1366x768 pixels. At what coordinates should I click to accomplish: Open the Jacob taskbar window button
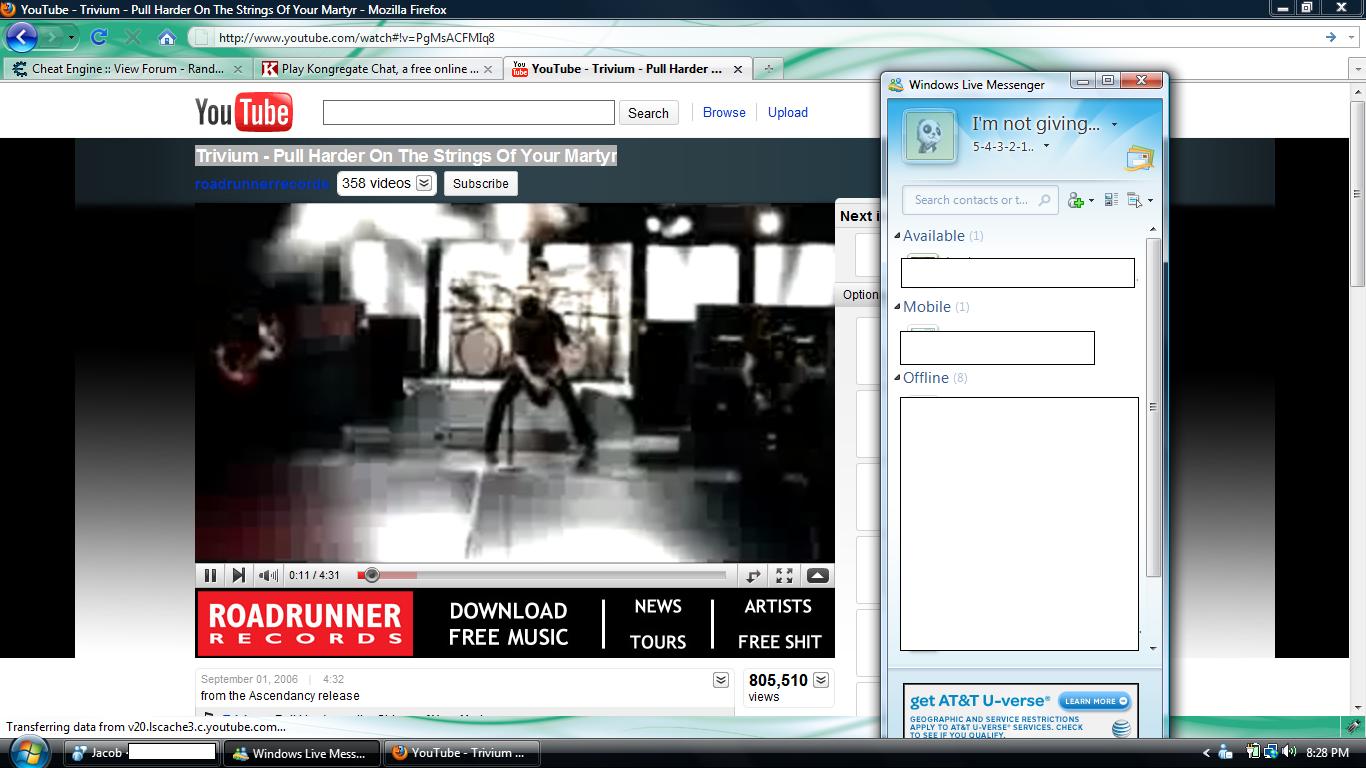click(142, 753)
